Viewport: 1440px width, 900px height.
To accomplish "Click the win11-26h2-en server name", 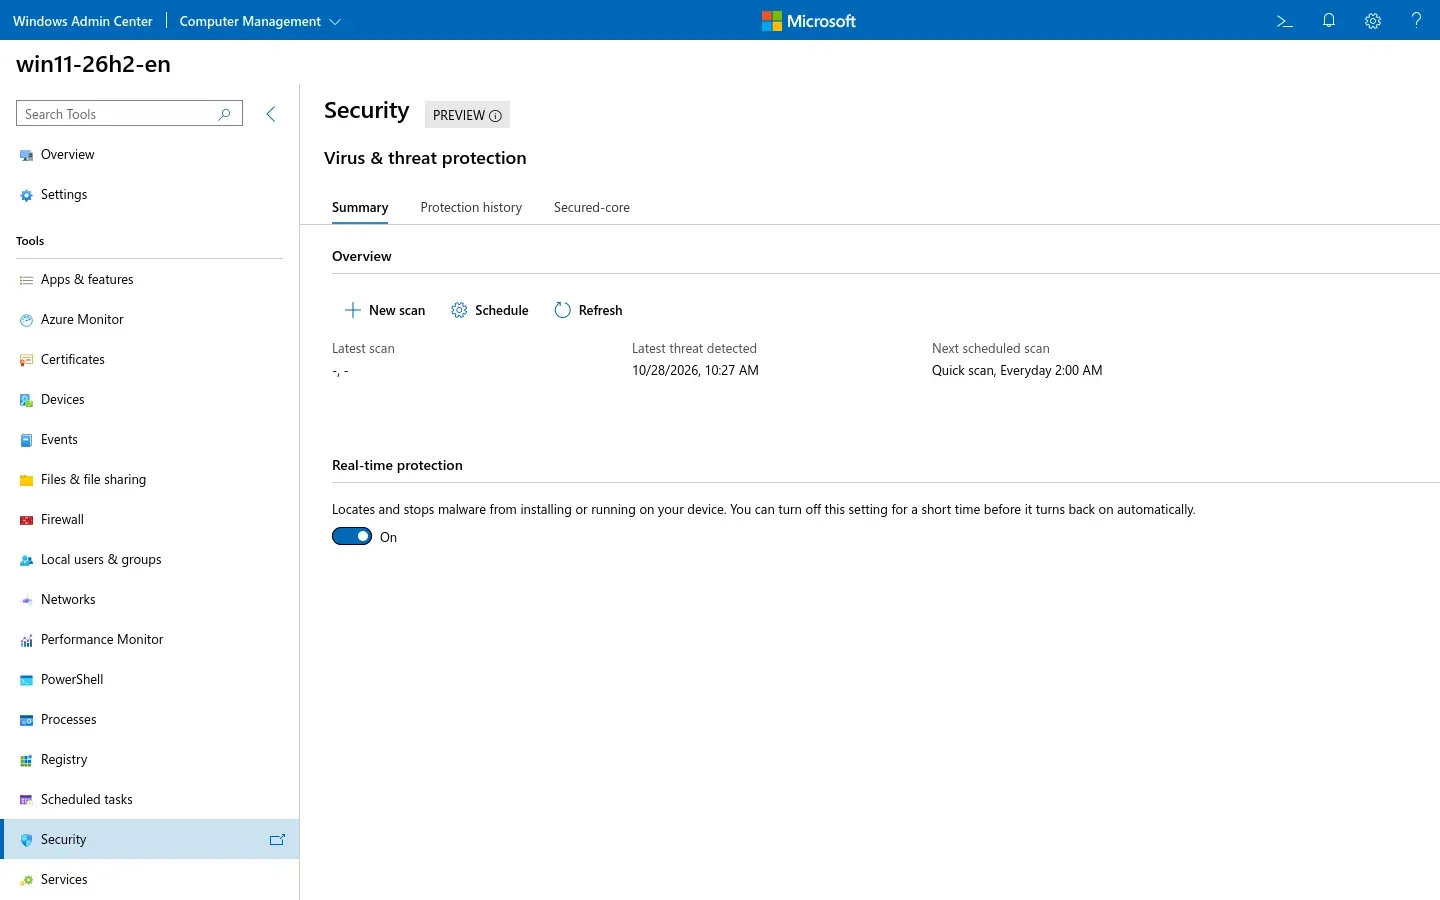I will point(94,64).
